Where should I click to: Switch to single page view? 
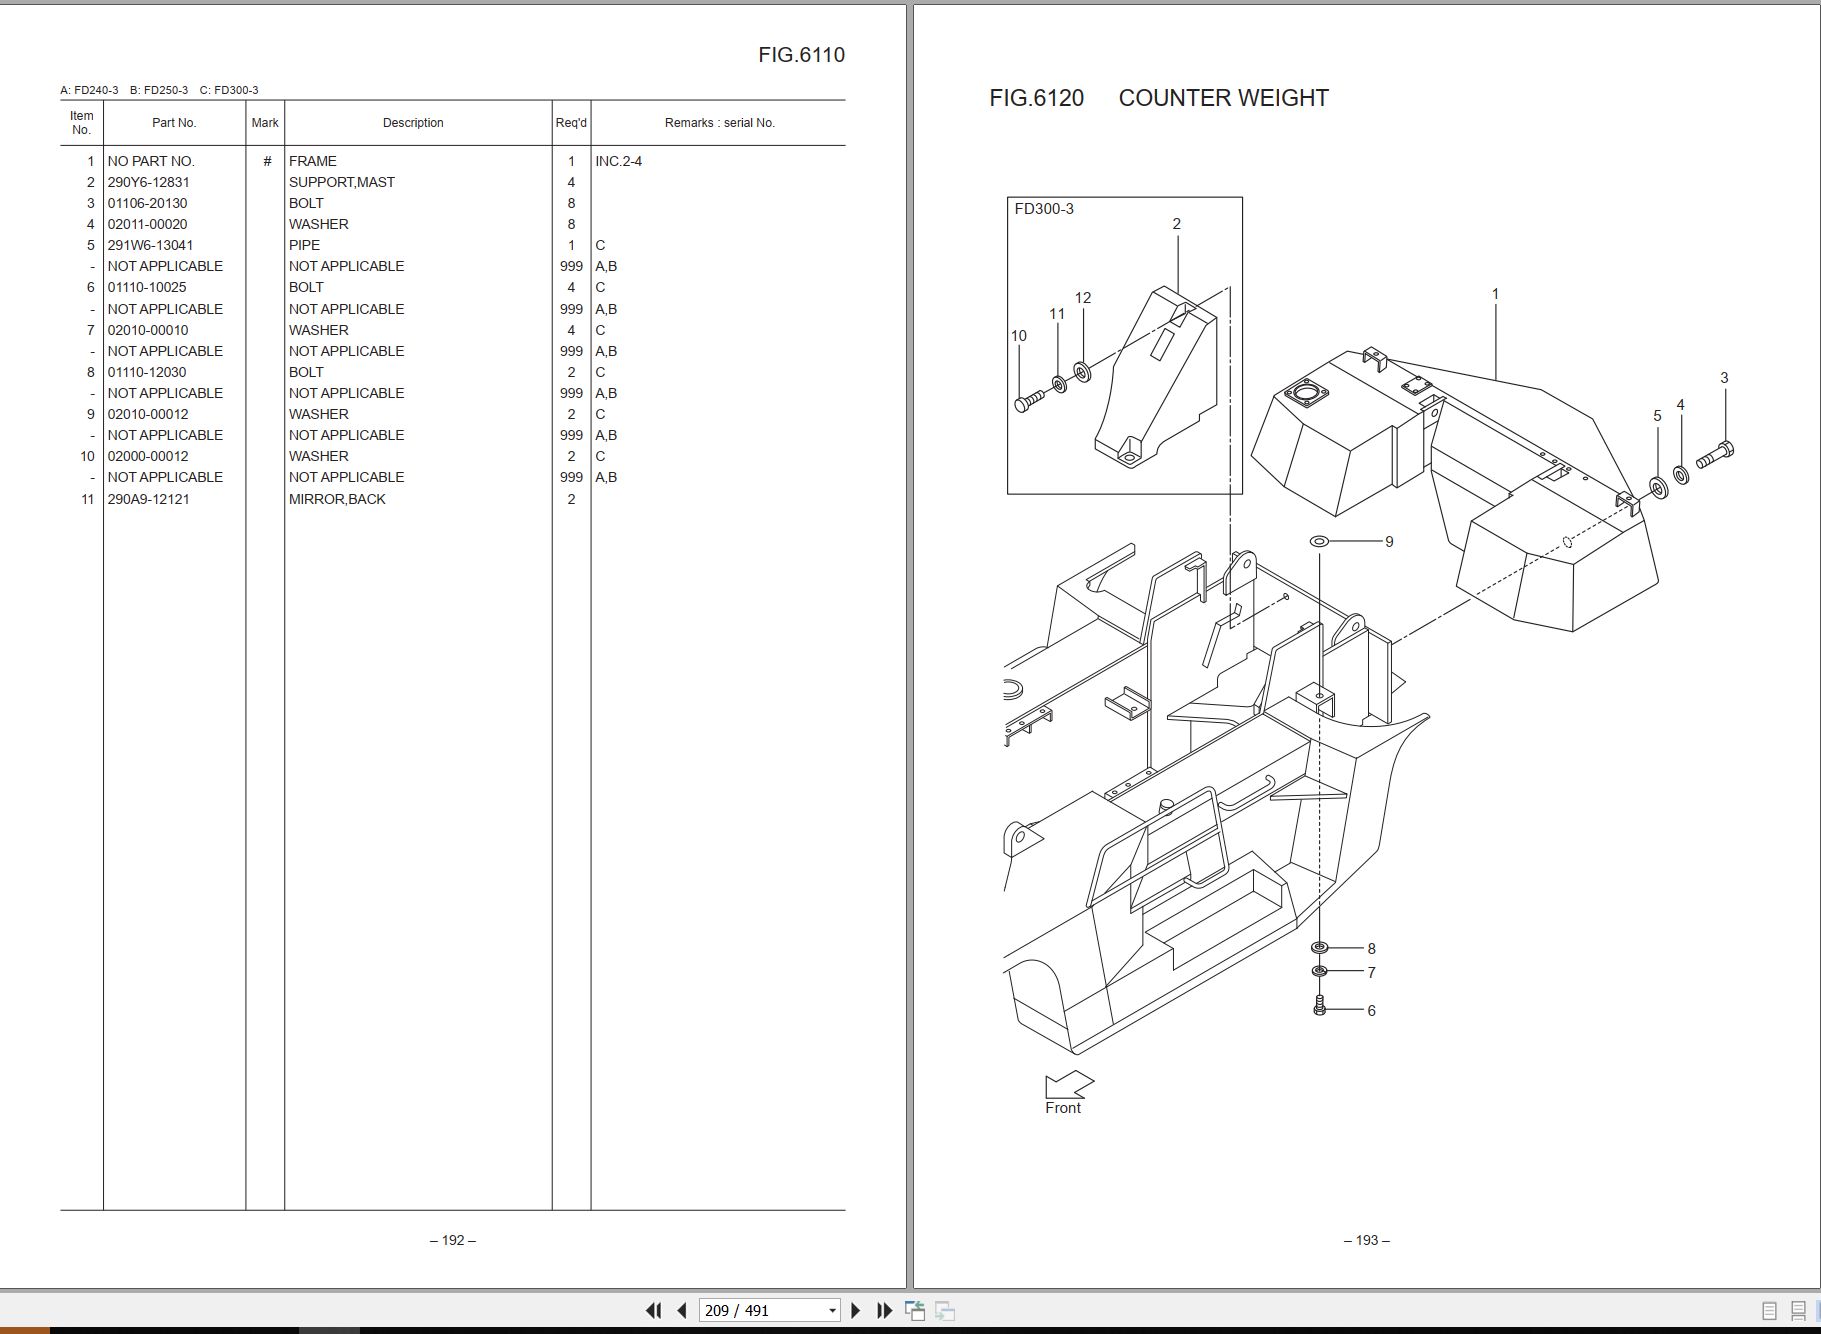click(x=1769, y=1311)
